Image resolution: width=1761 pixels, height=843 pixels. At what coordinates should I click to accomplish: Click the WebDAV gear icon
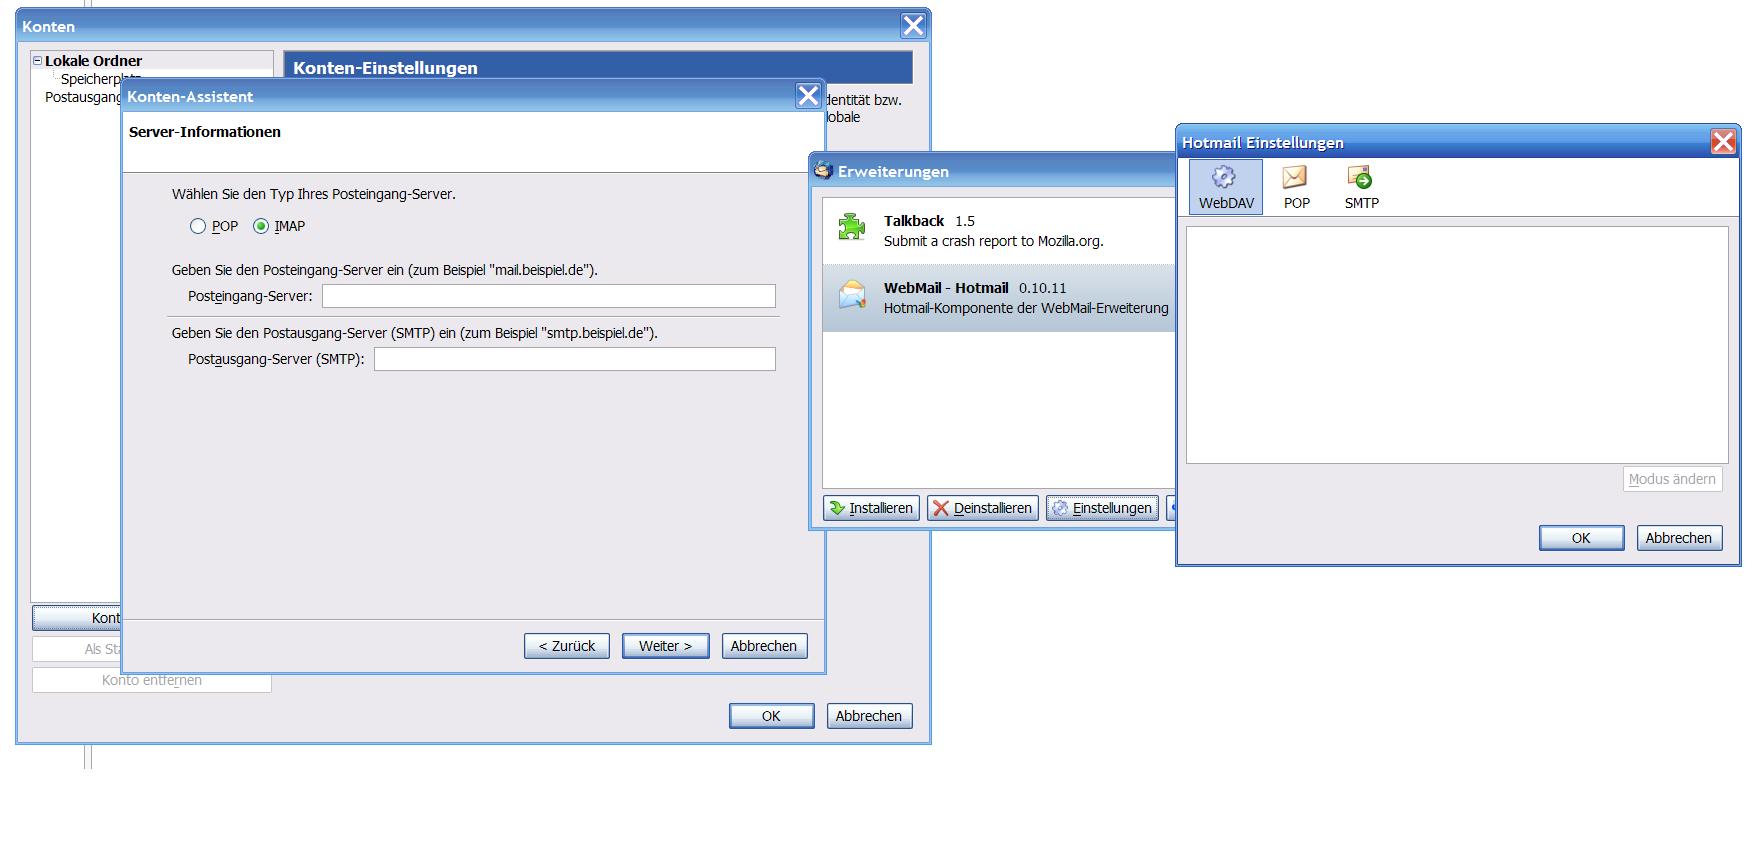pyautogui.click(x=1224, y=177)
